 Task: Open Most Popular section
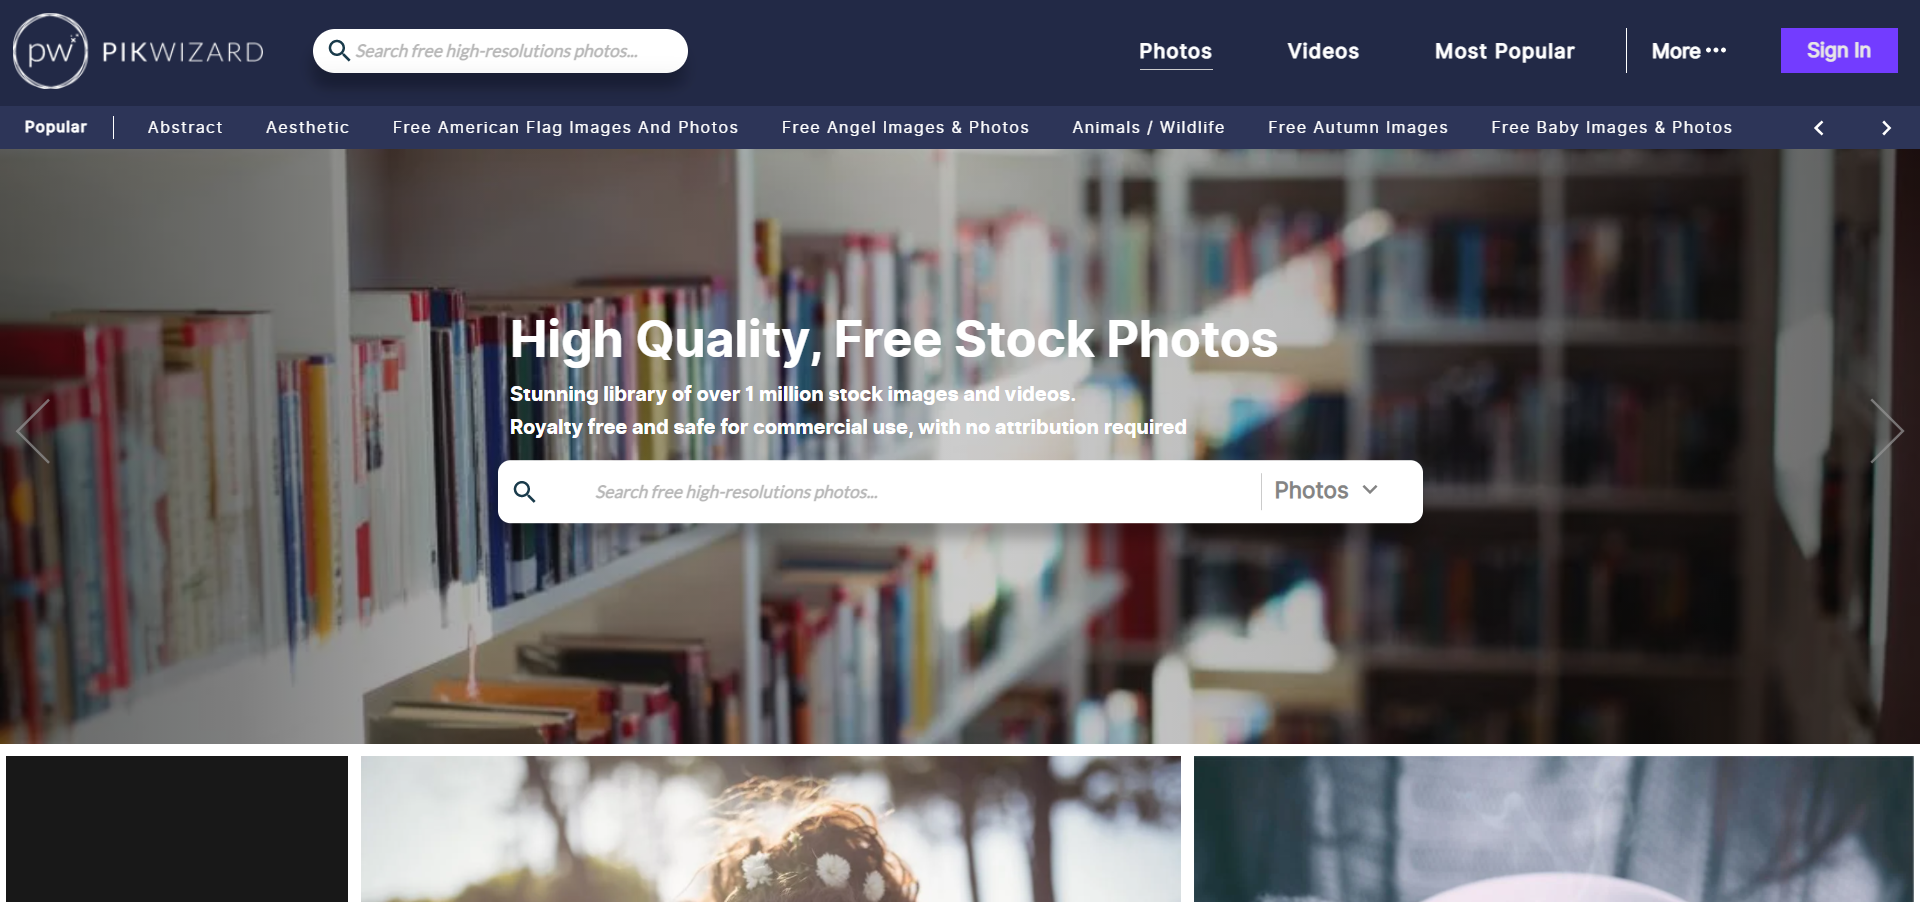click(1504, 51)
